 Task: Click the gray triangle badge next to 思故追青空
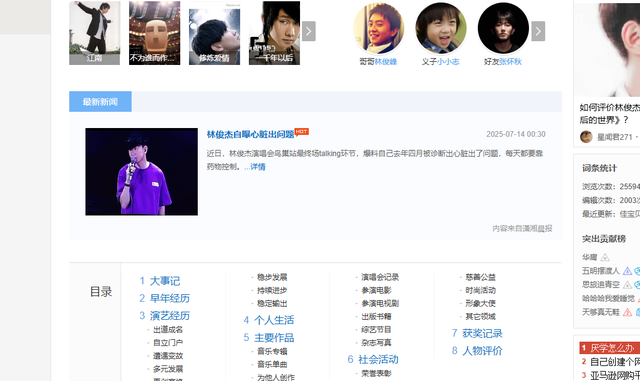click(627, 285)
